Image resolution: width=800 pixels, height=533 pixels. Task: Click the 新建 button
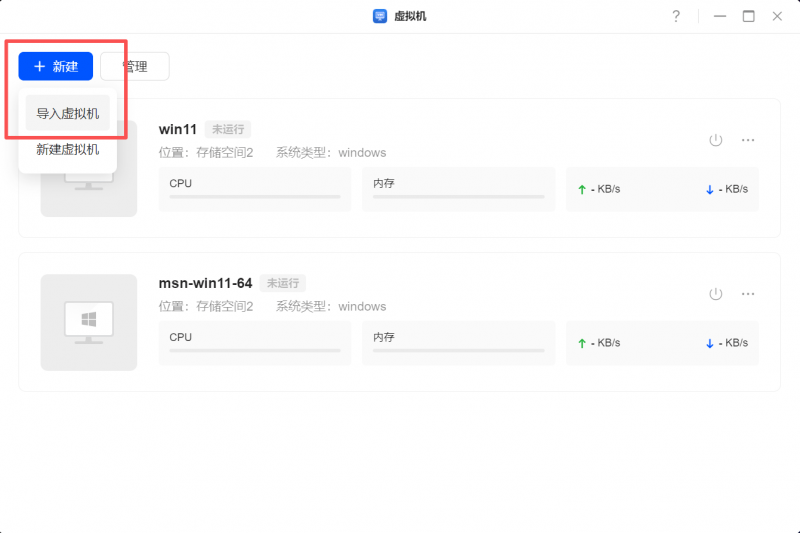[56, 66]
